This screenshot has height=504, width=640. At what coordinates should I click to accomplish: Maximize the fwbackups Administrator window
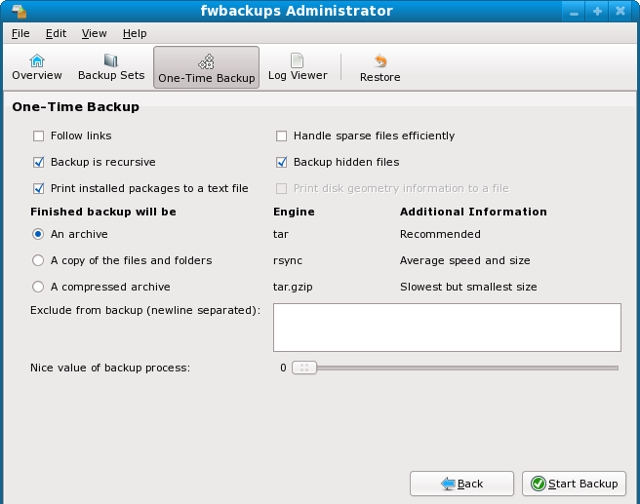597,11
